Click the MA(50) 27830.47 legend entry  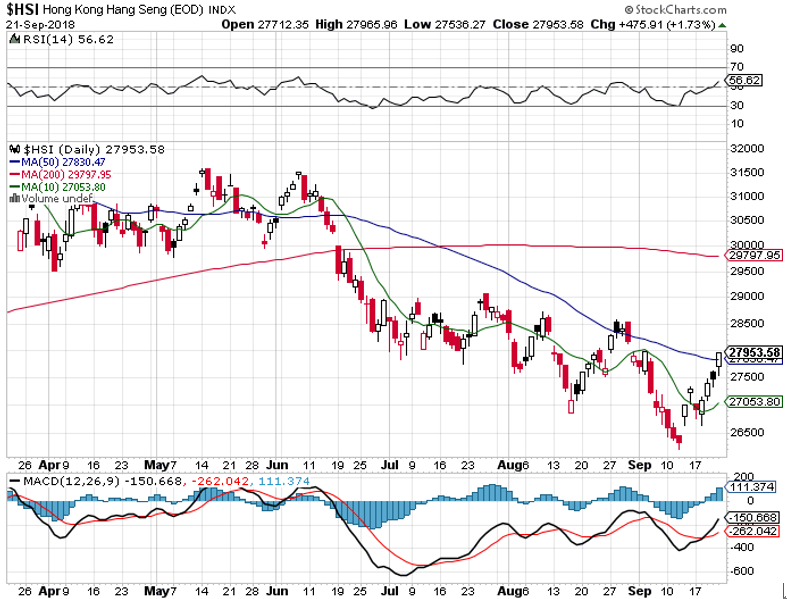click(x=57, y=162)
